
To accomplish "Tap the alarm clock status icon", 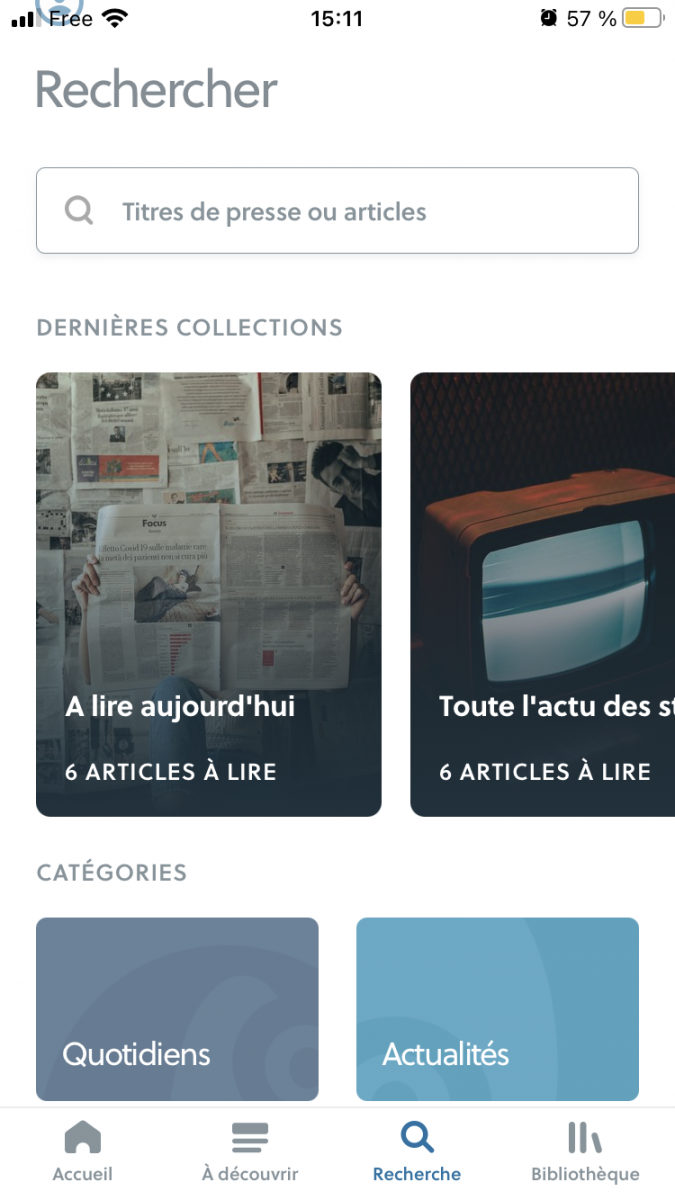I will (548, 18).
